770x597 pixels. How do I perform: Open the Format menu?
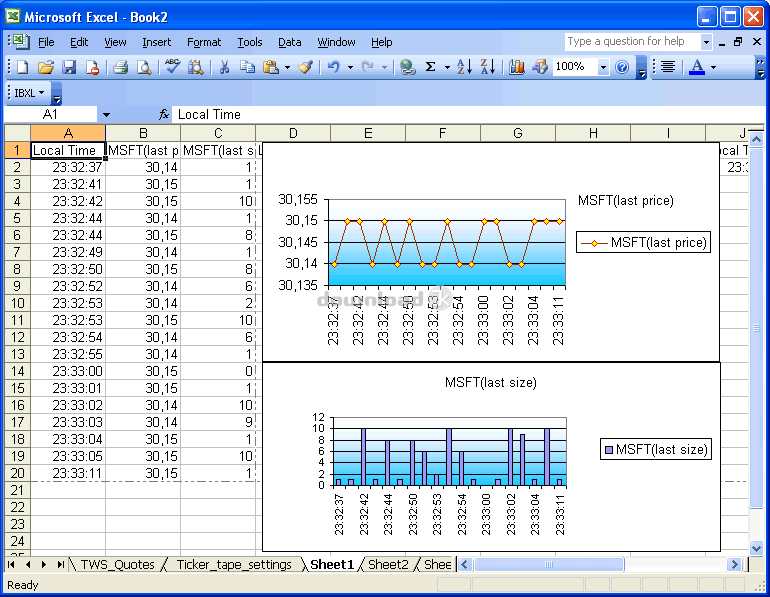coord(204,42)
